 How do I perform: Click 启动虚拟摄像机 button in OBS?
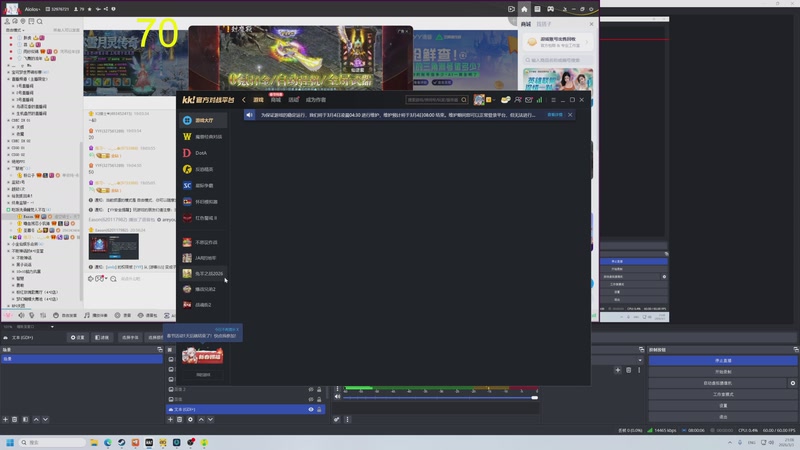(x=717, y=383)
